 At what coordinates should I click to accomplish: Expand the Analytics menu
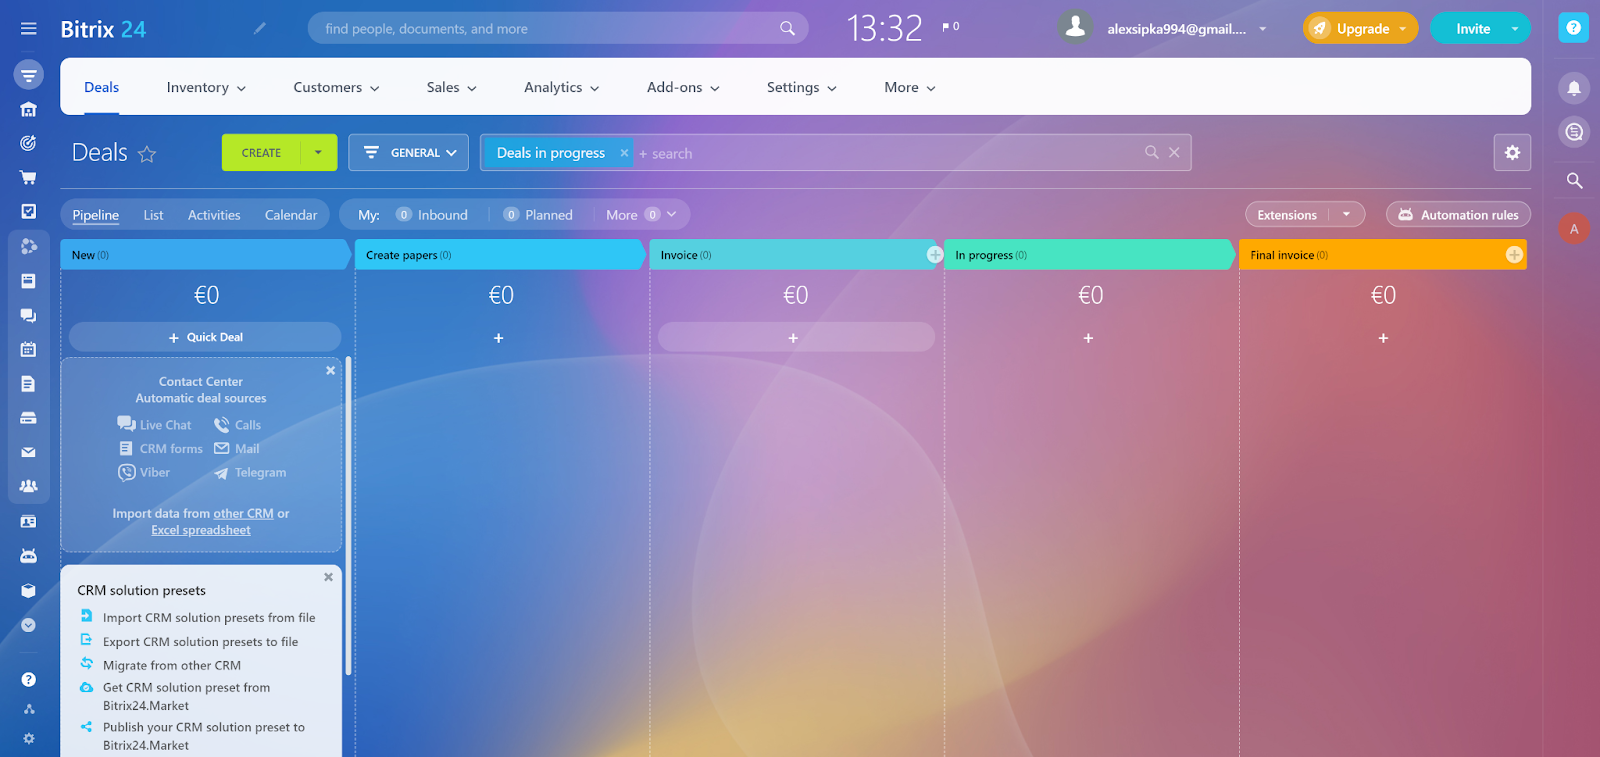point(561,88)
